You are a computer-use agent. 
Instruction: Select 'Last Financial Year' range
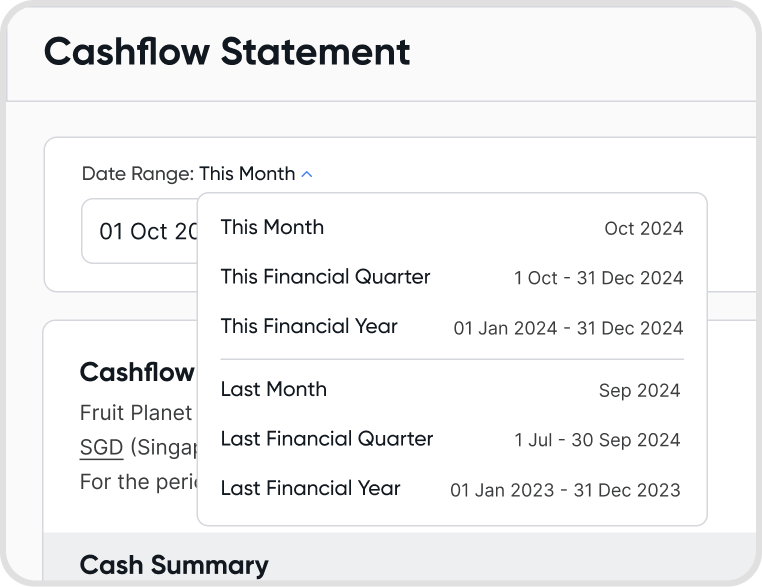pos(310,488)
